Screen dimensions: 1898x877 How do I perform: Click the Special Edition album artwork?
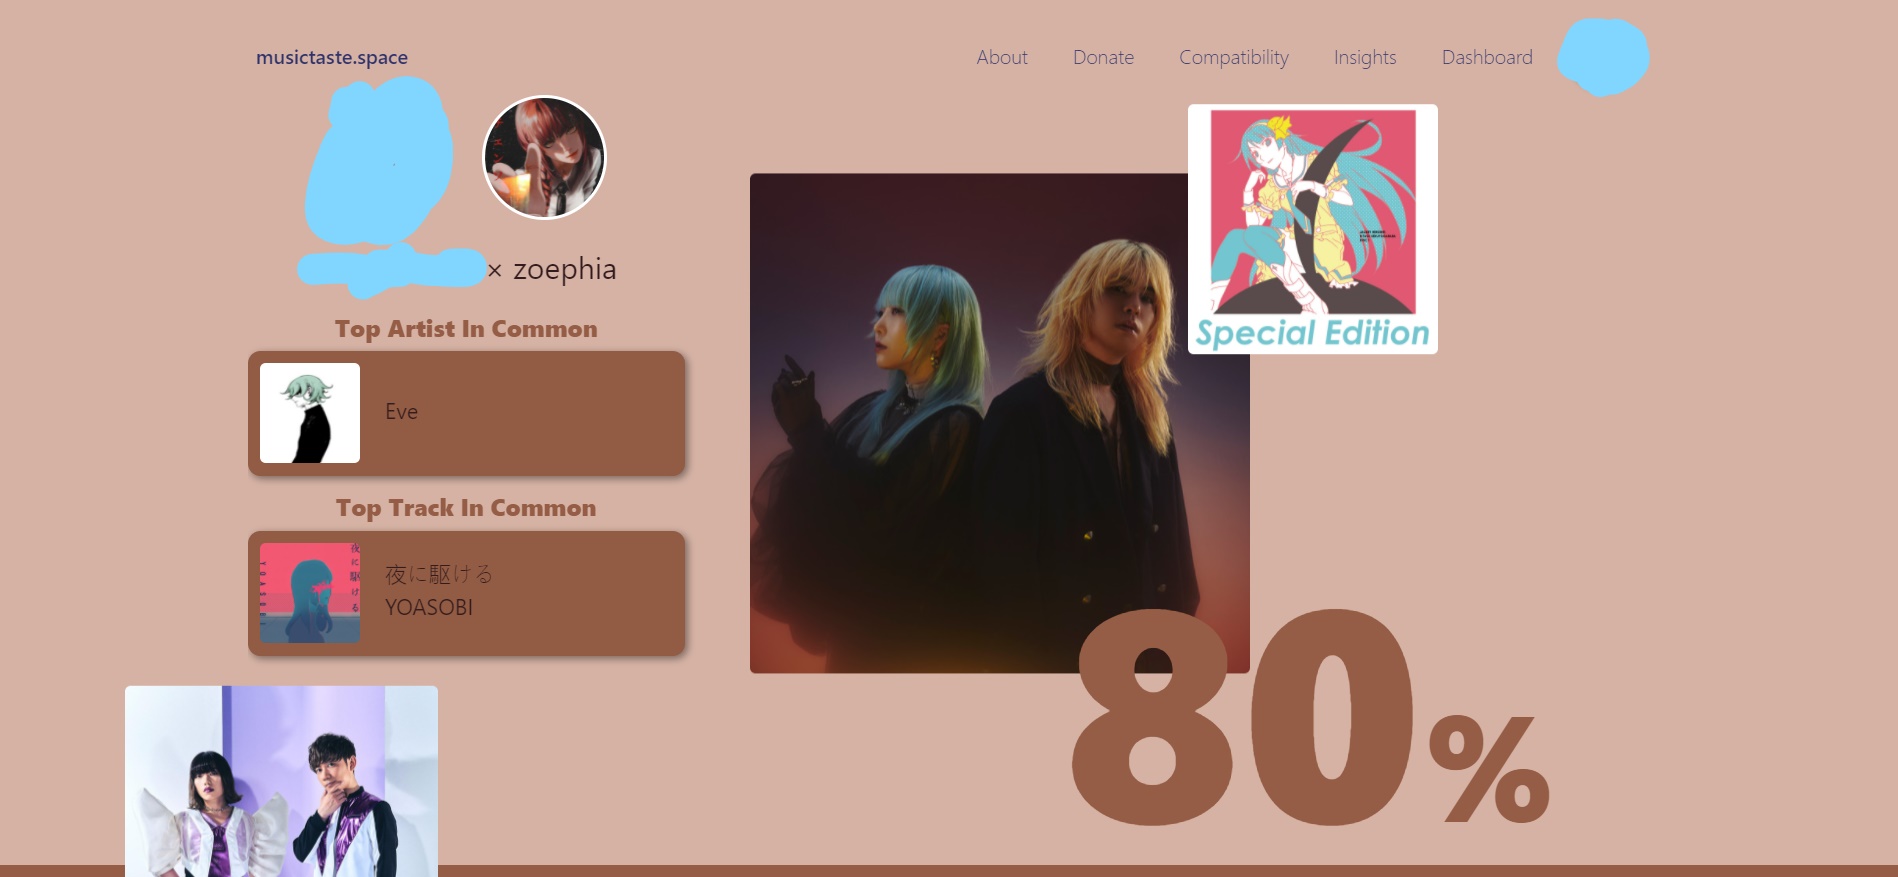[x=1313, y=229]
